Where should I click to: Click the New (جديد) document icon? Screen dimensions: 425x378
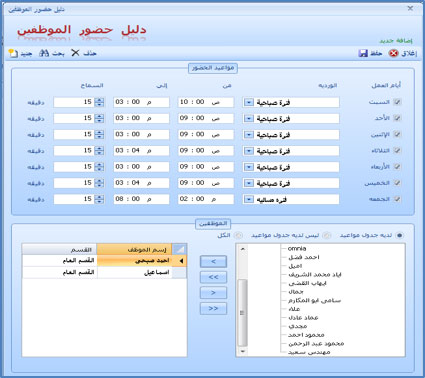click(13, 53)
